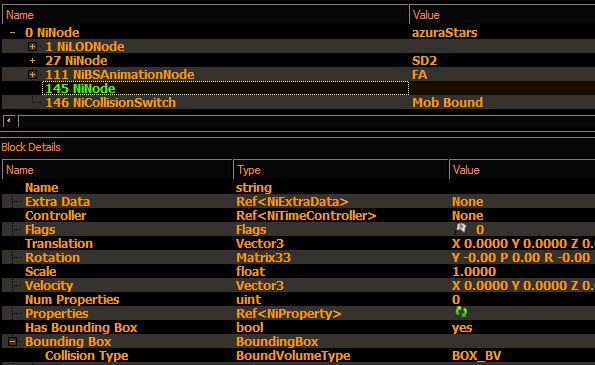Screen dimensions: 595x365
Task: Click the Extra Data value None
Action: [468, 202]
